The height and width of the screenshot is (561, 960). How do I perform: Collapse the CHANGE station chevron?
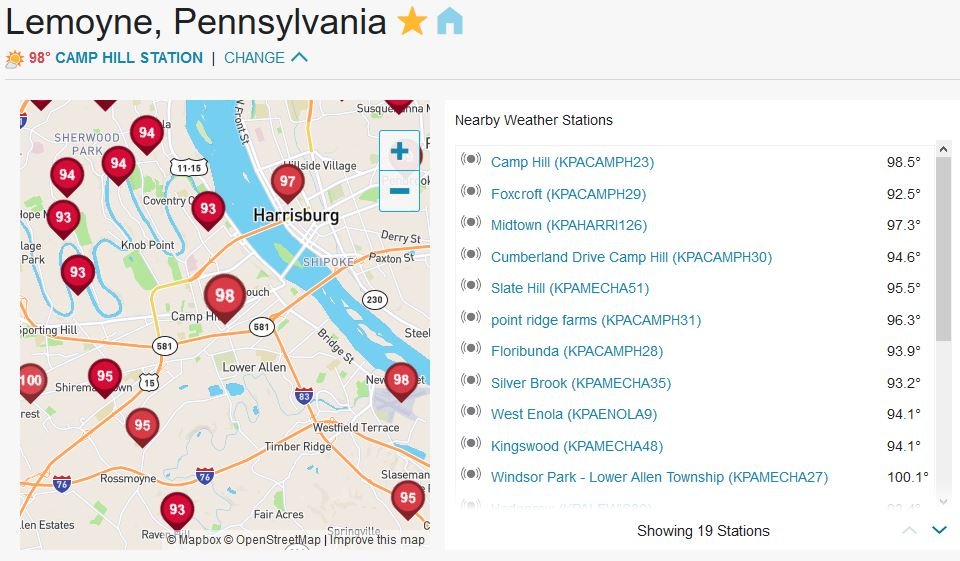point(299,57)
